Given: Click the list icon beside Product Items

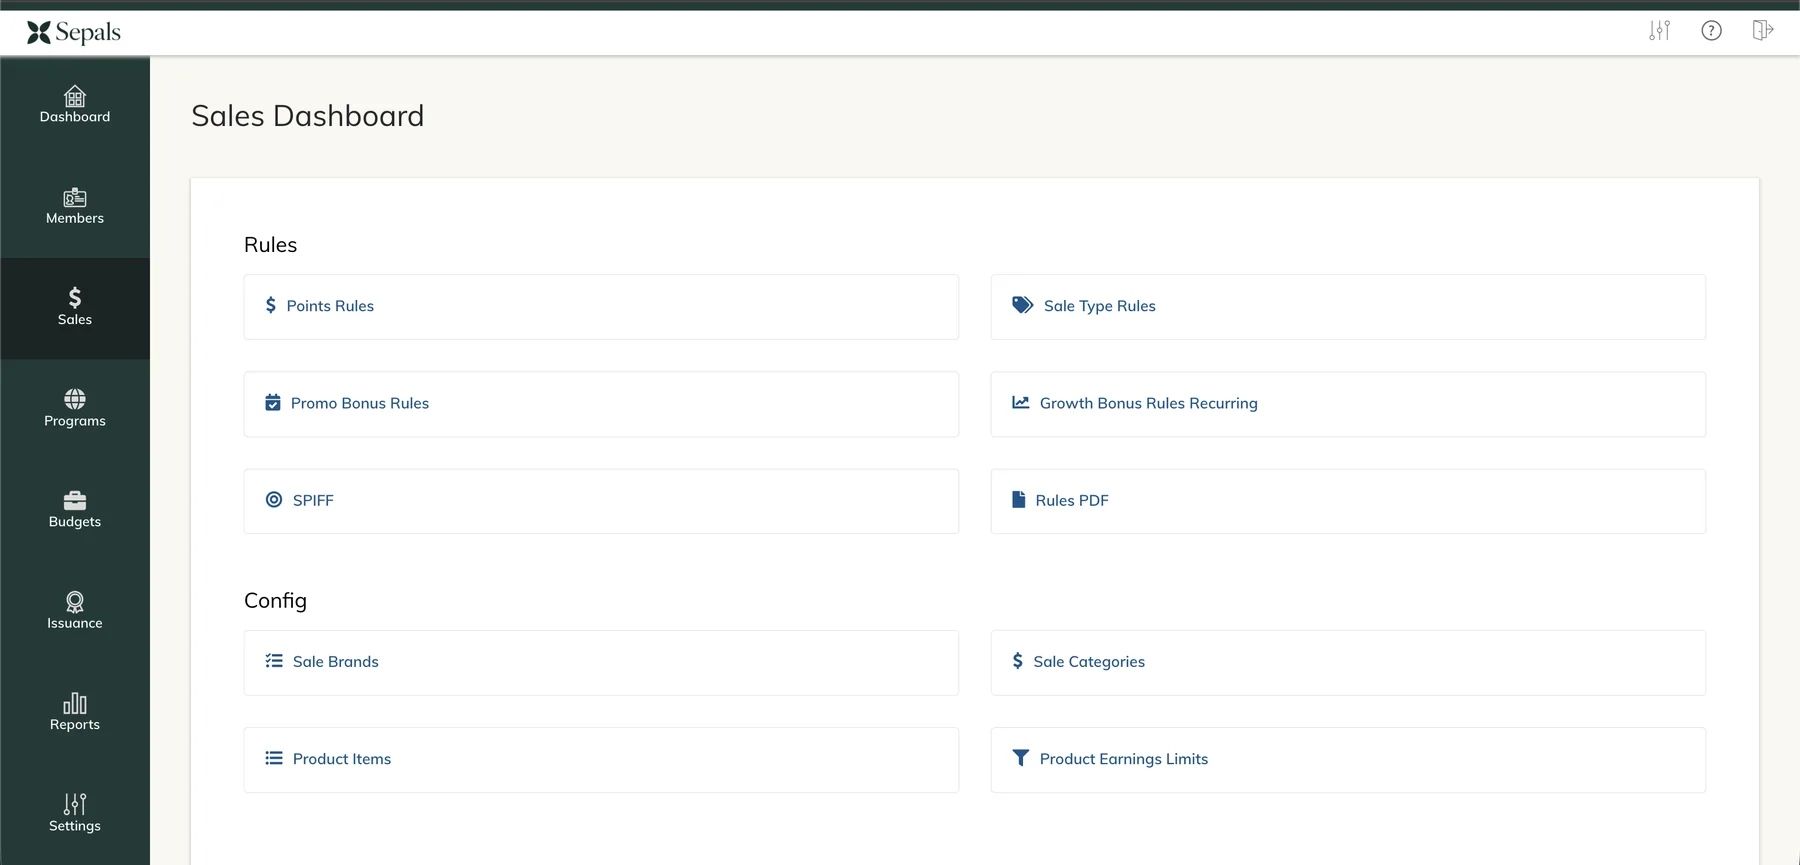Looking at the screenshot, I should [273, 758].
